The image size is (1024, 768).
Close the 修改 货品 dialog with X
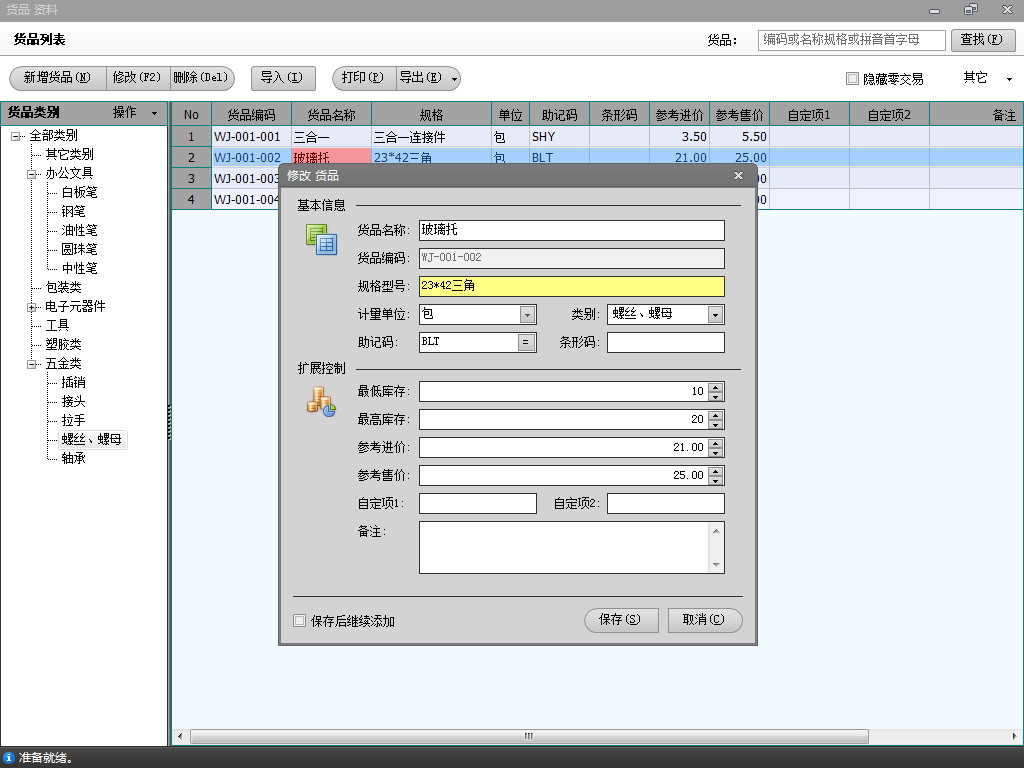738,176
